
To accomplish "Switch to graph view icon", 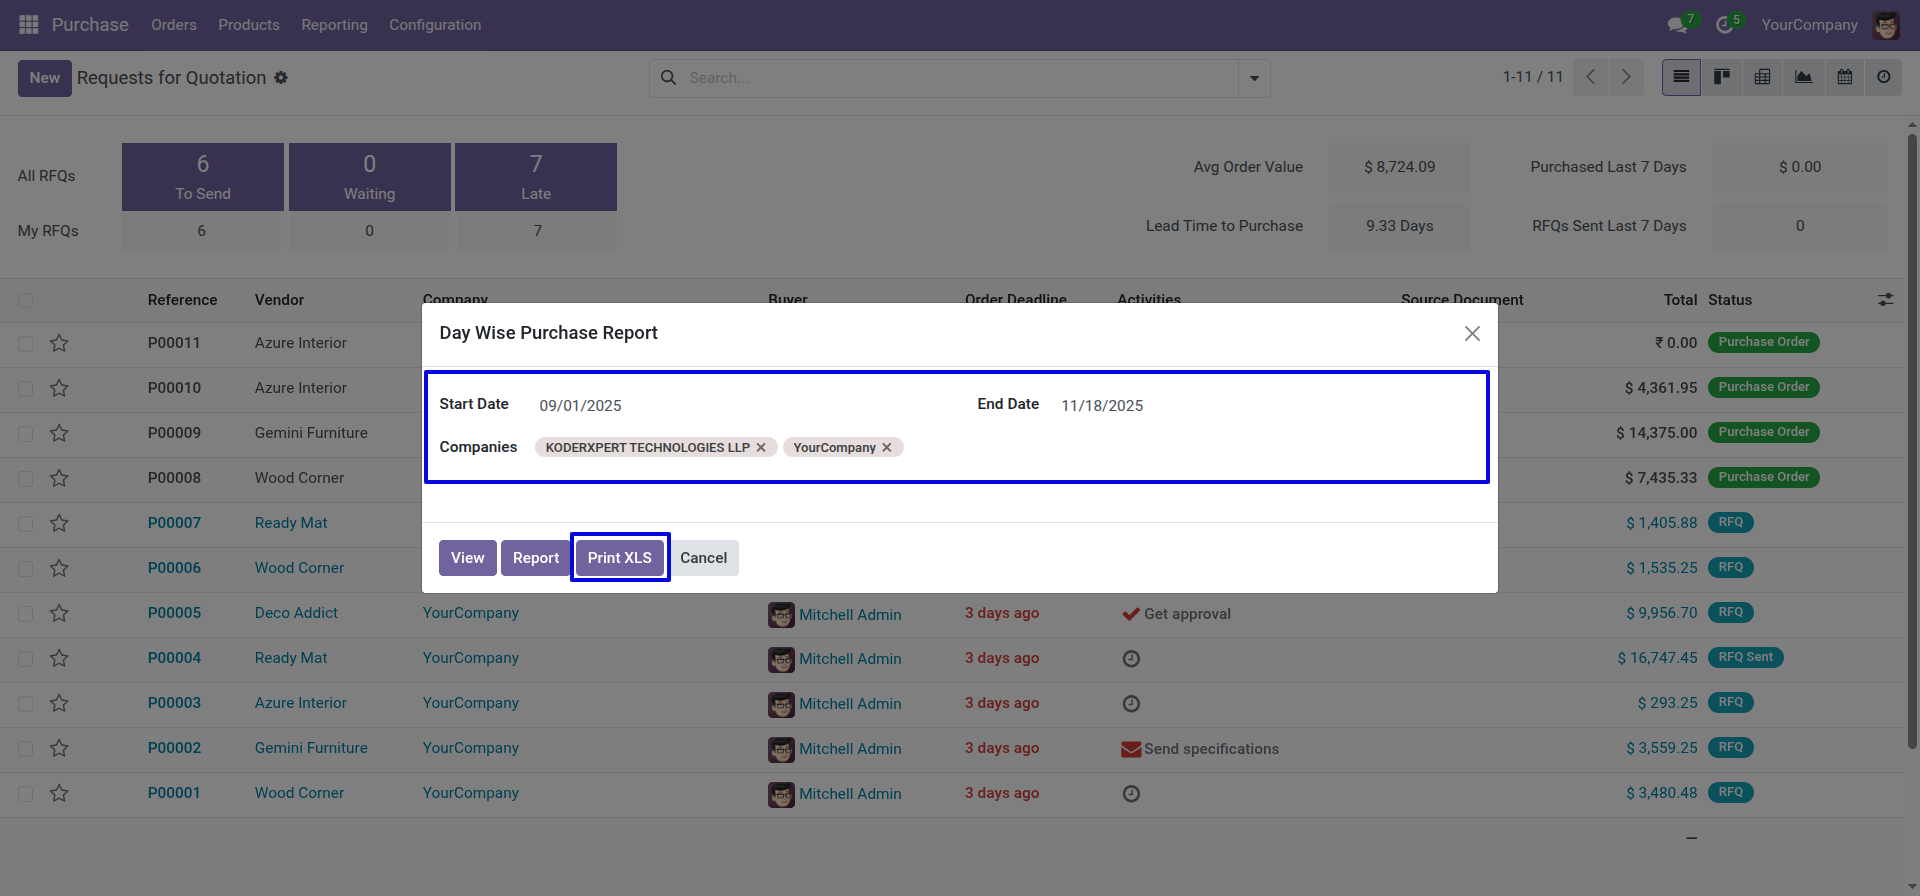I will click(x=1804, y=77).
